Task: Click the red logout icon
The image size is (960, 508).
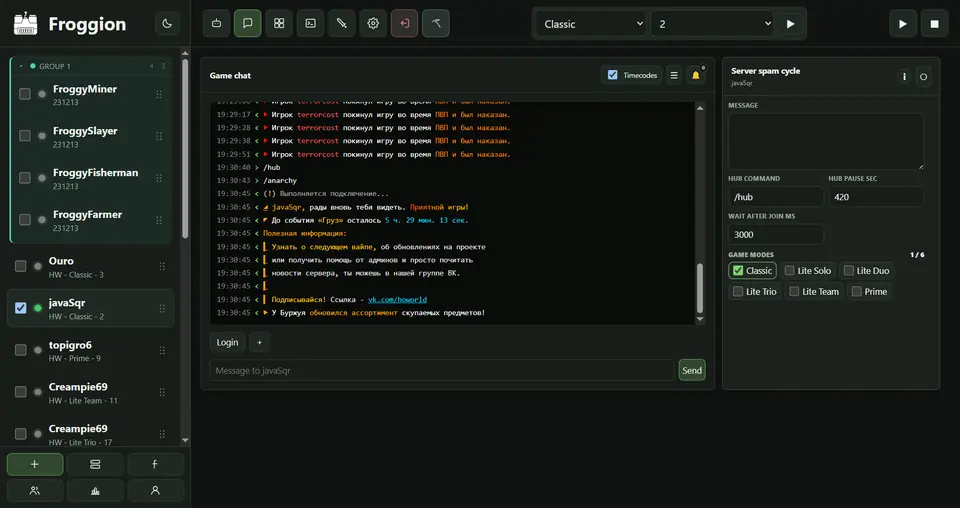Action: (x=405, y=23)
